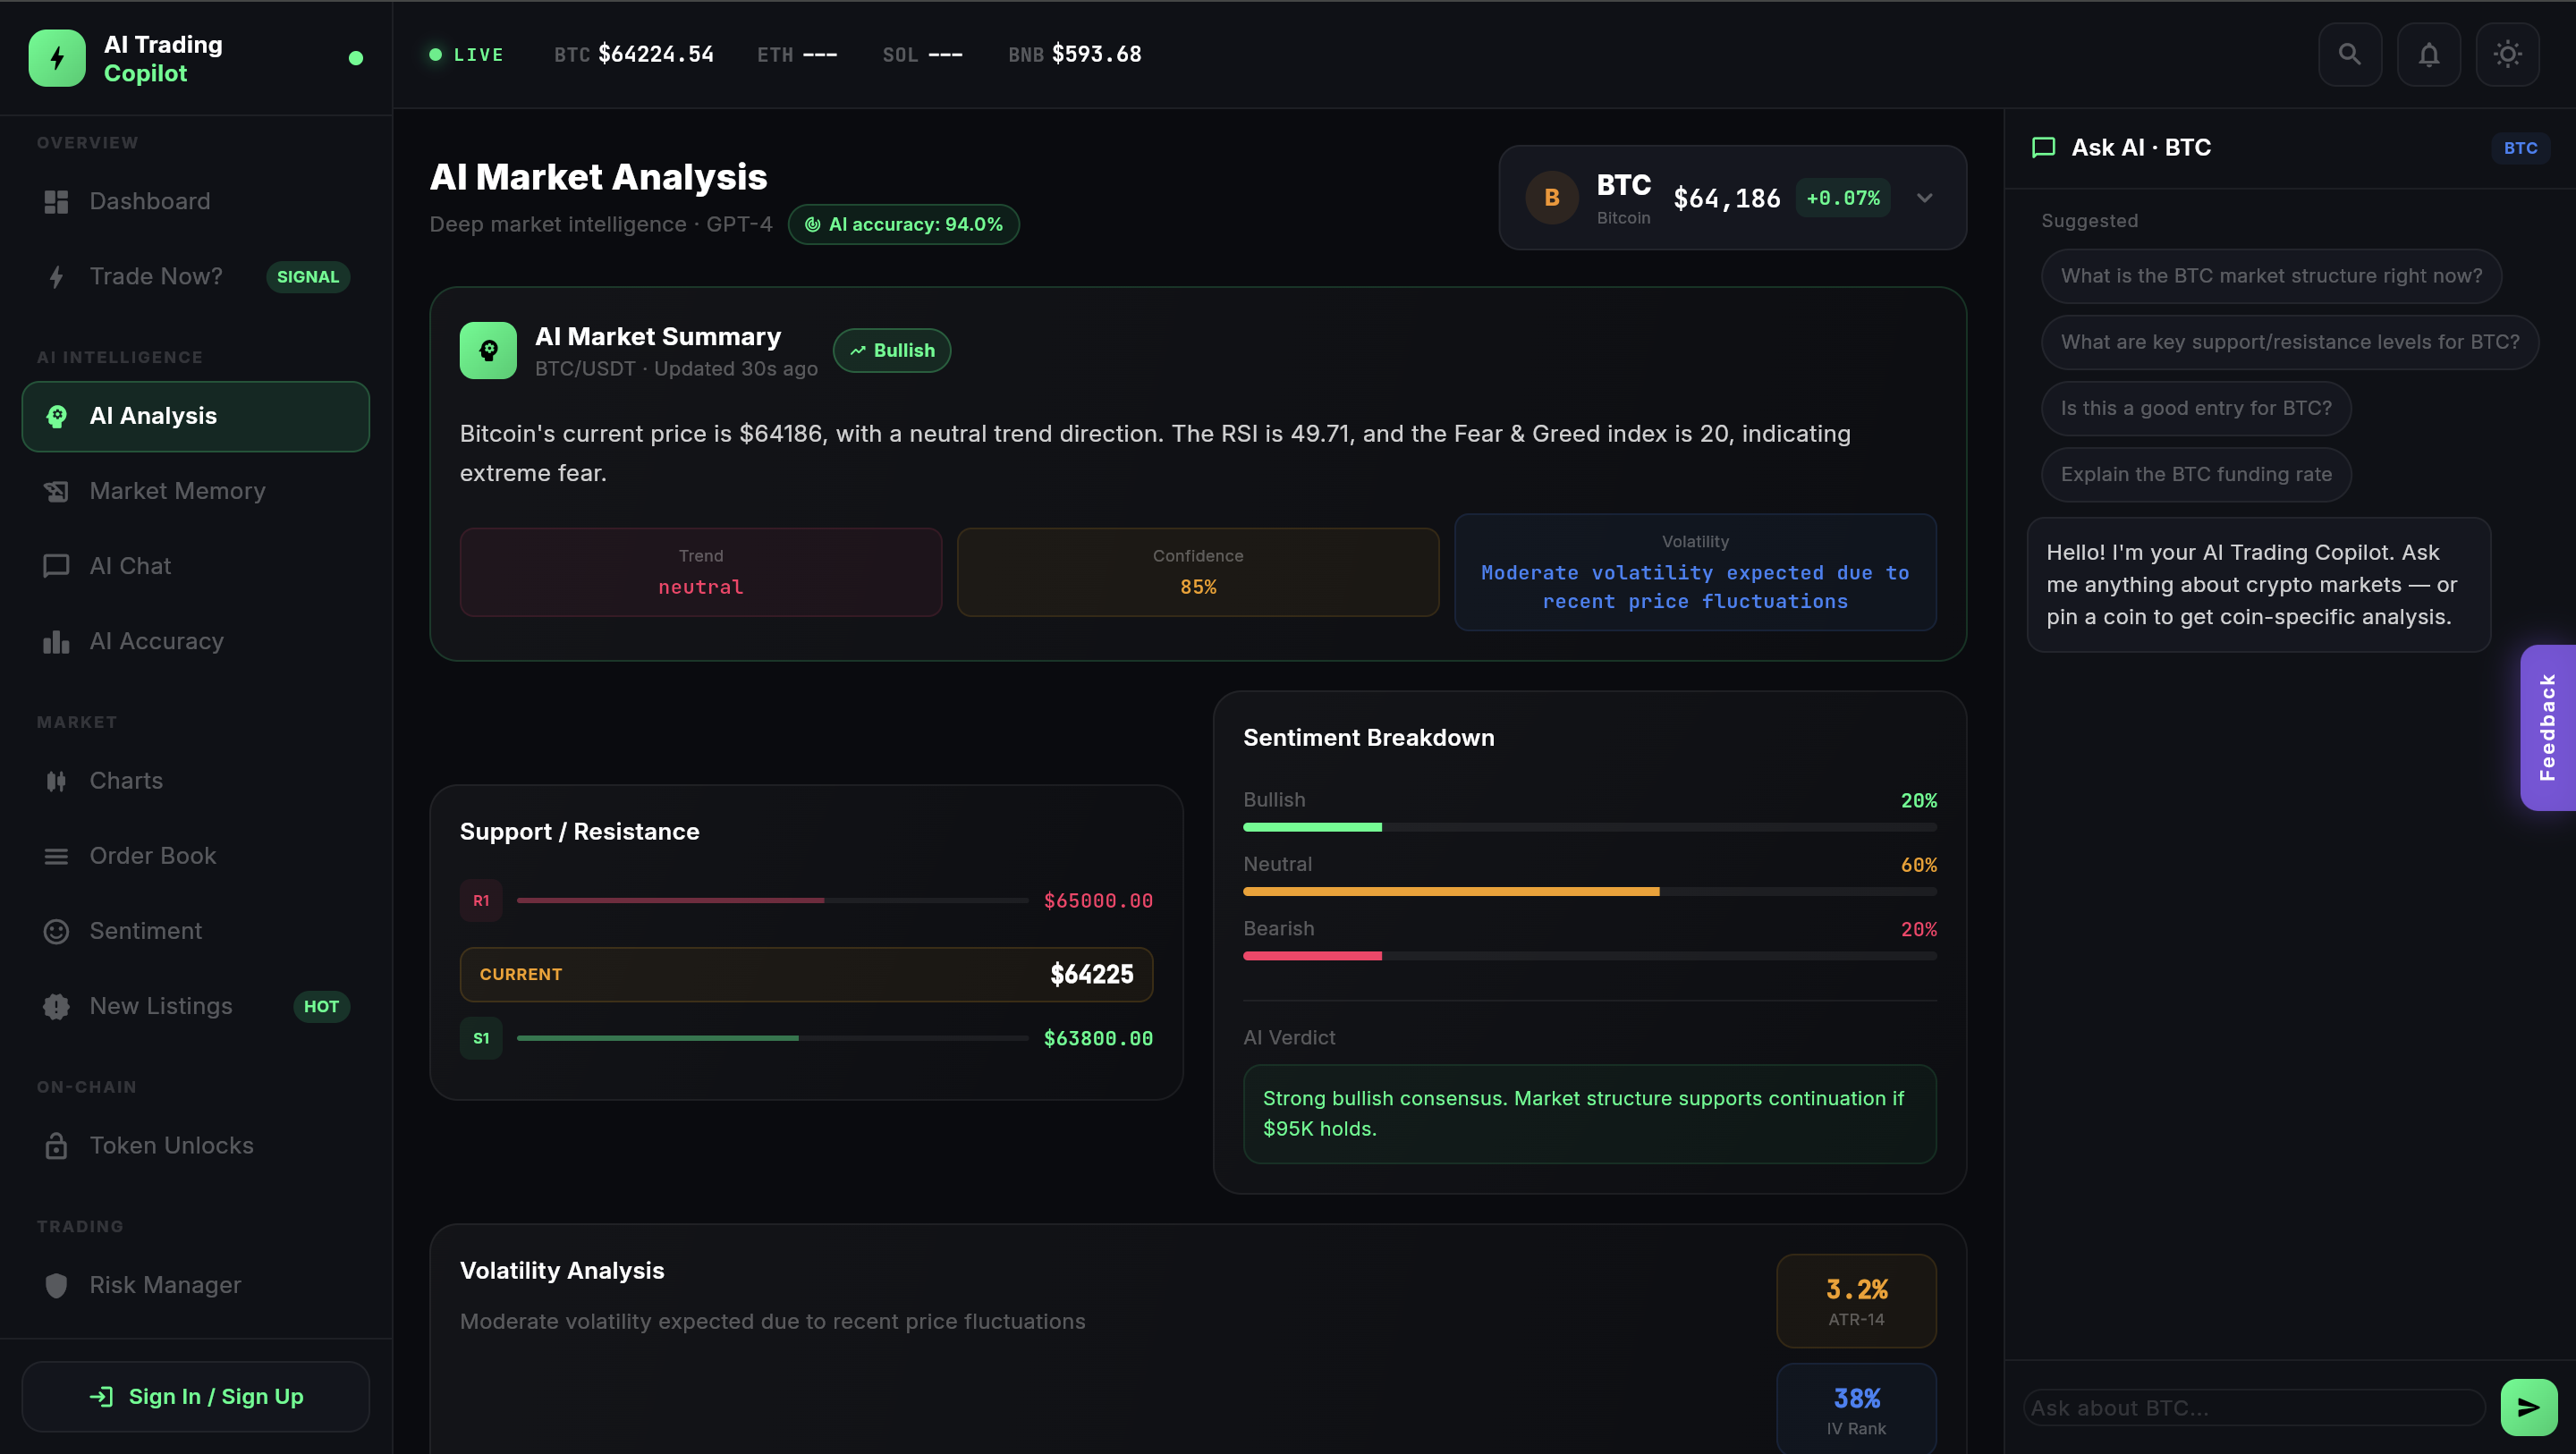Click the Sentiment smiley icon
Viewport: 2576px width, 1454px height.
[56, 931]
